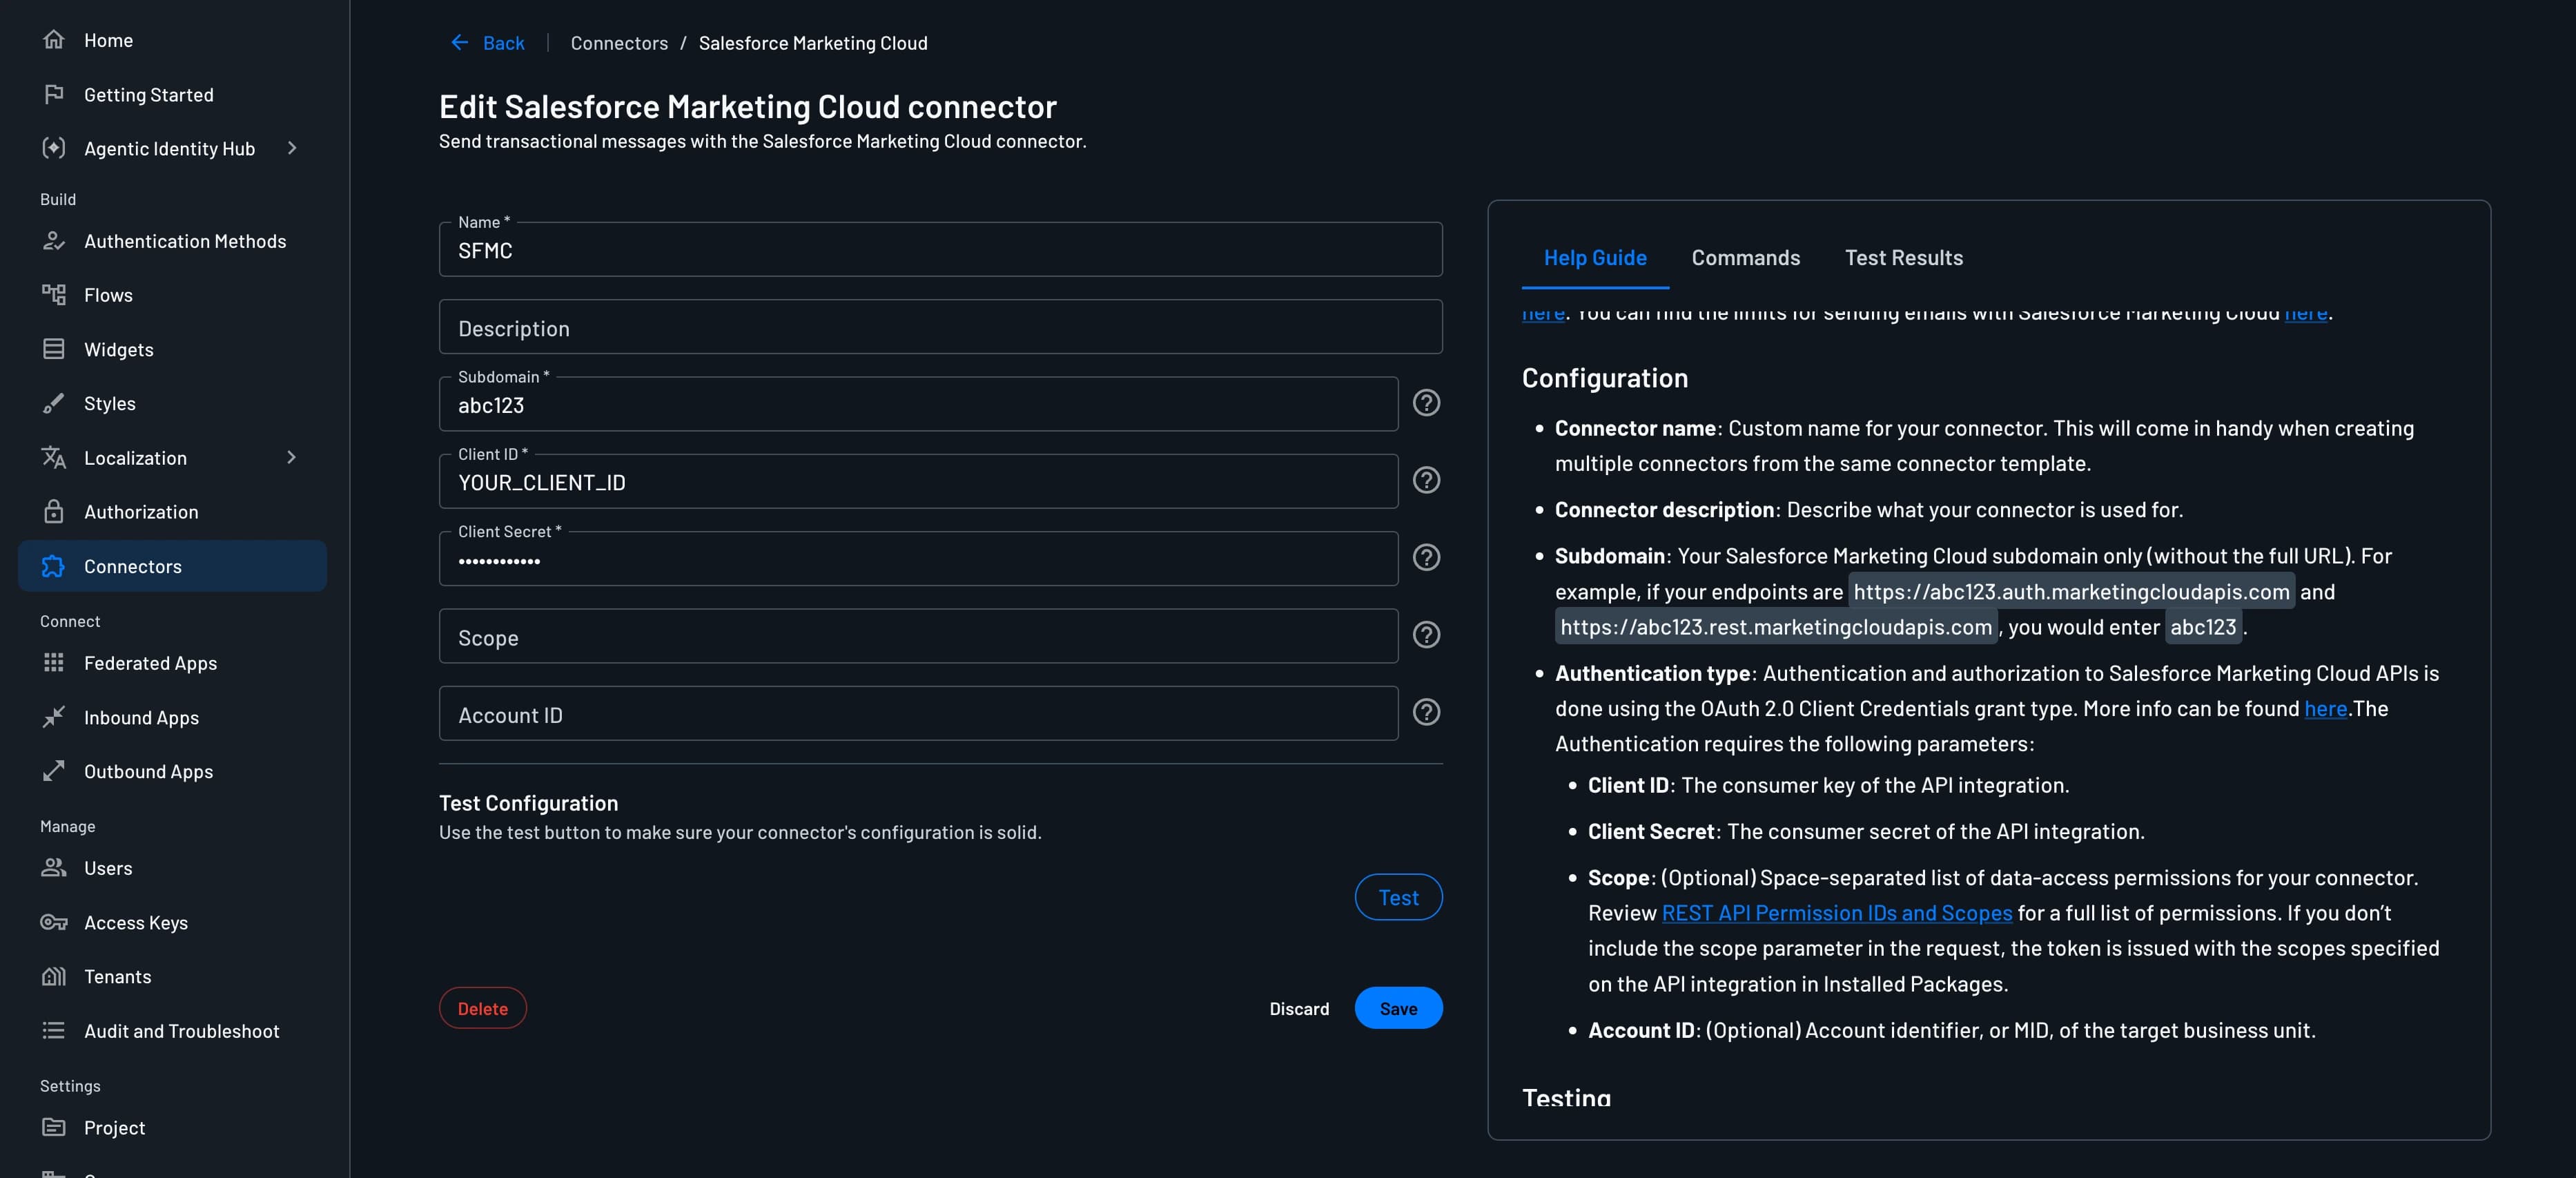Switch to the Test Results tab
The image size is (2576, 1178).
tap(1903, 257)
